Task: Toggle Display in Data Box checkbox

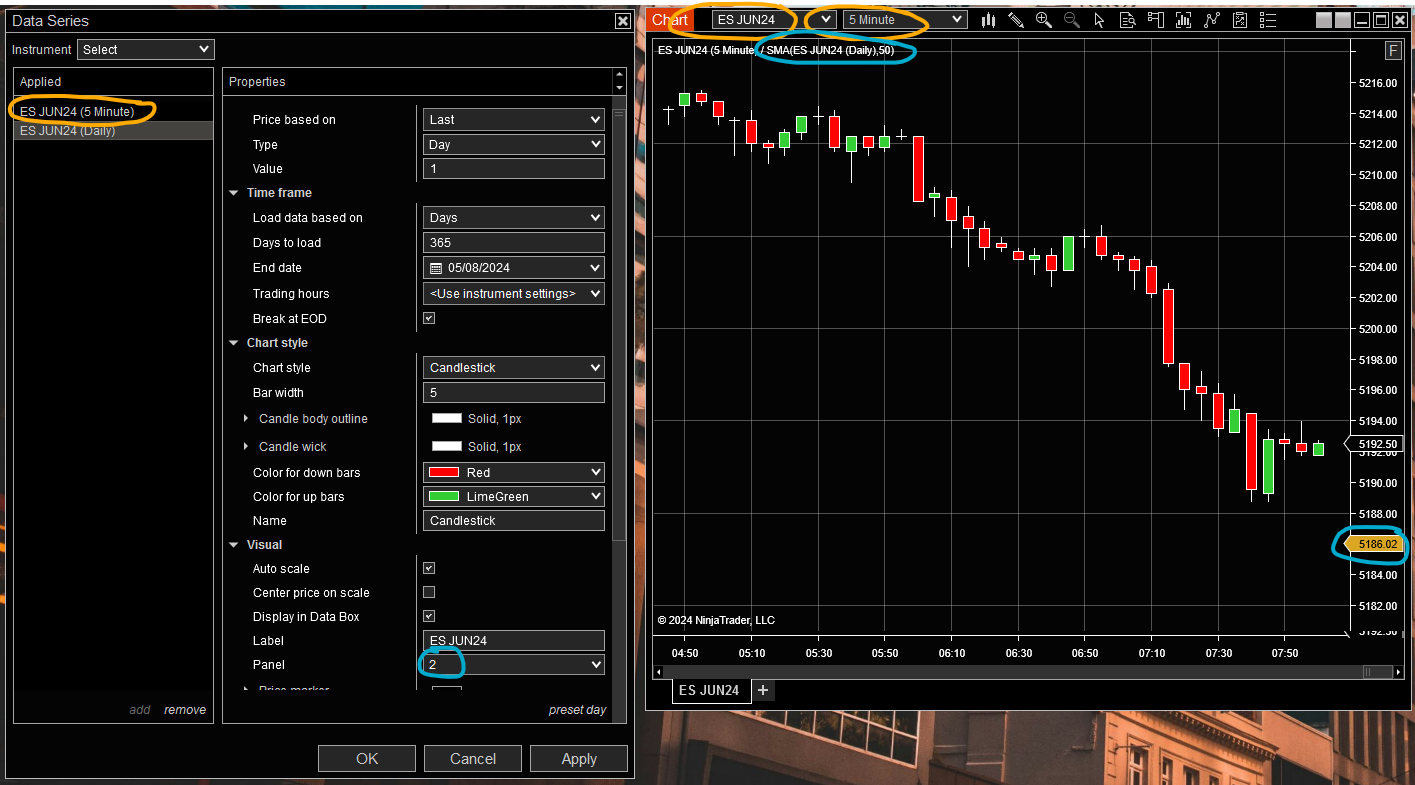Action: (x=429, y=616)
